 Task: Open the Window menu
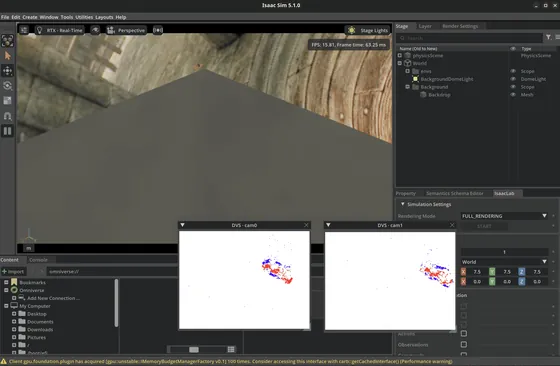tap(49, 17)
